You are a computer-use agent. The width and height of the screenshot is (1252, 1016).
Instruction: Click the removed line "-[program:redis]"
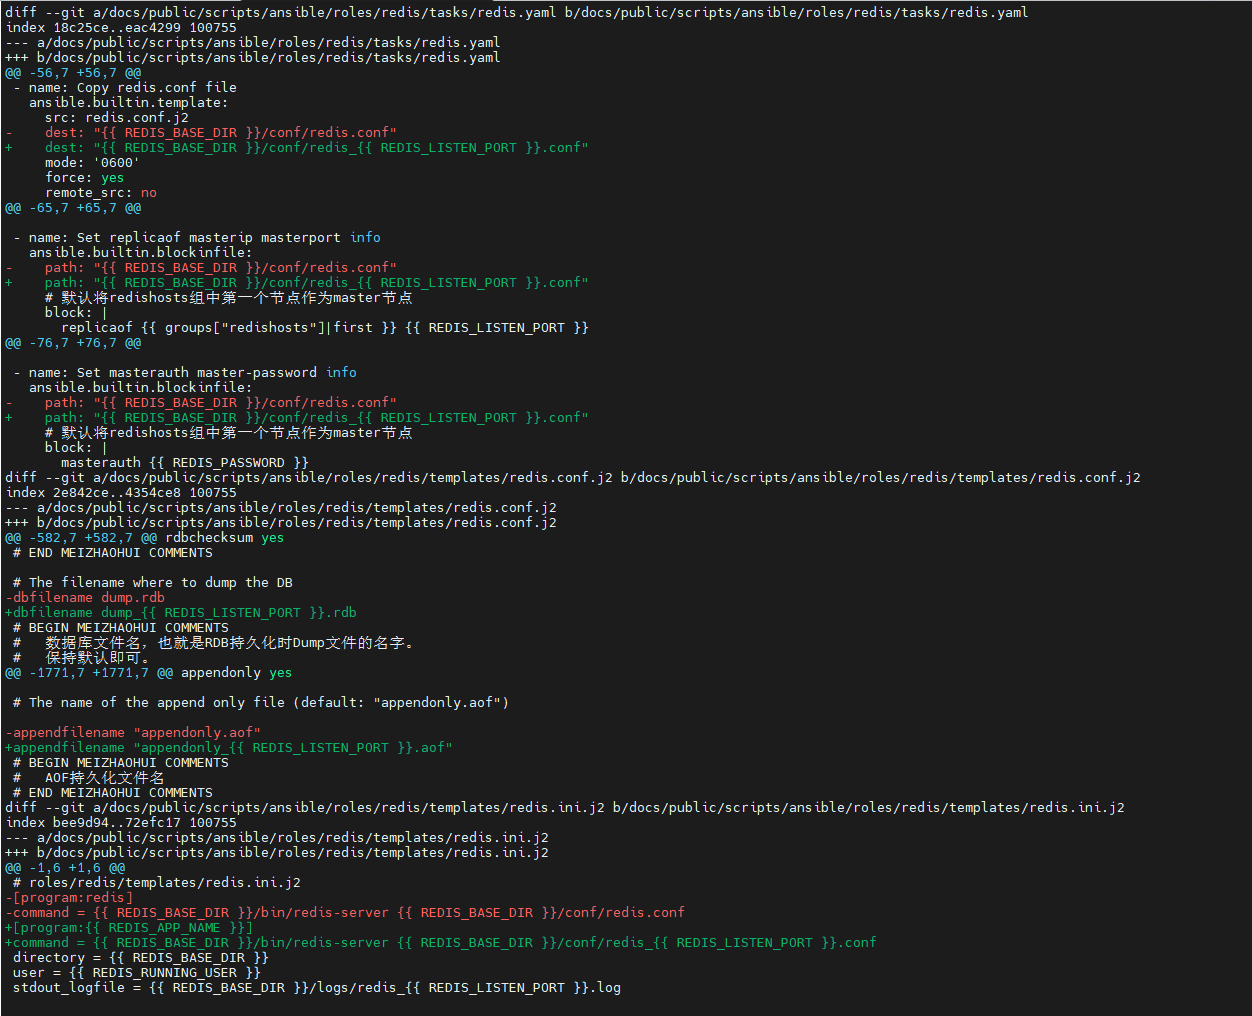pos(69,897)
